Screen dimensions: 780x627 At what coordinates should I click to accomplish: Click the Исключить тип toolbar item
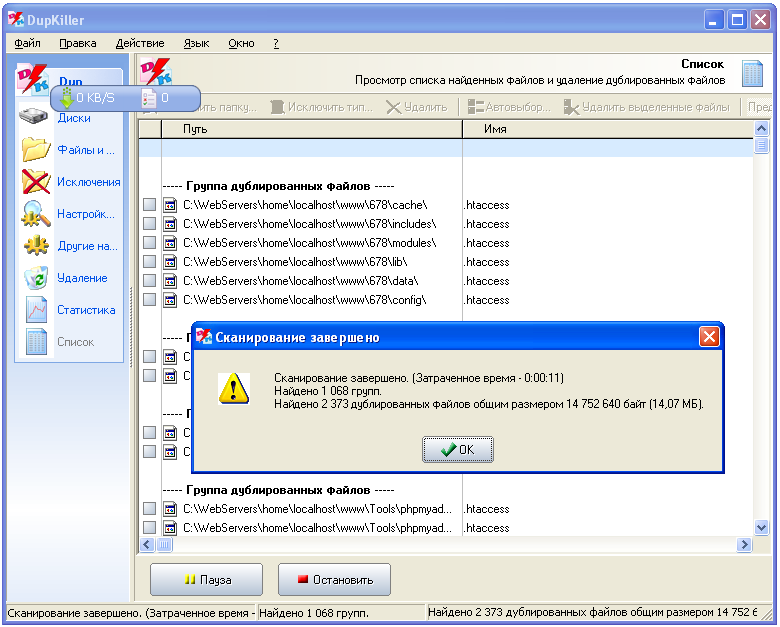point(321,107)
